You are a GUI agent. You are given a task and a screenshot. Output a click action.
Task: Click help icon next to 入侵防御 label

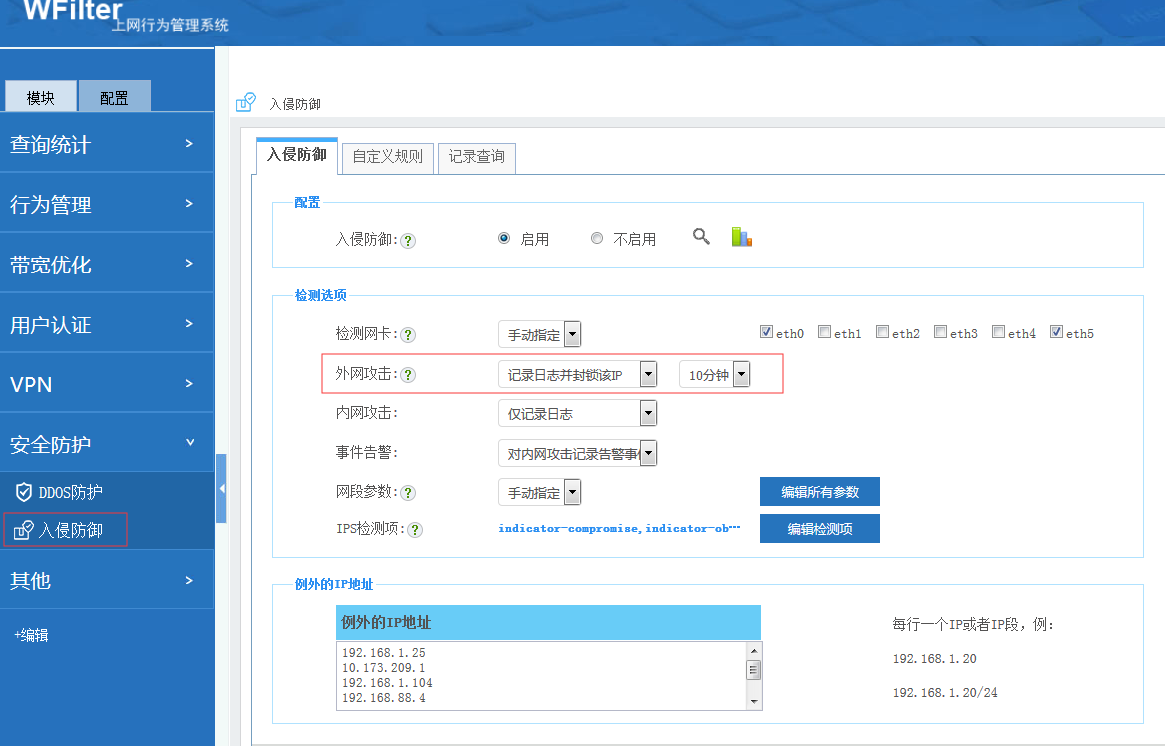point(408,241)
